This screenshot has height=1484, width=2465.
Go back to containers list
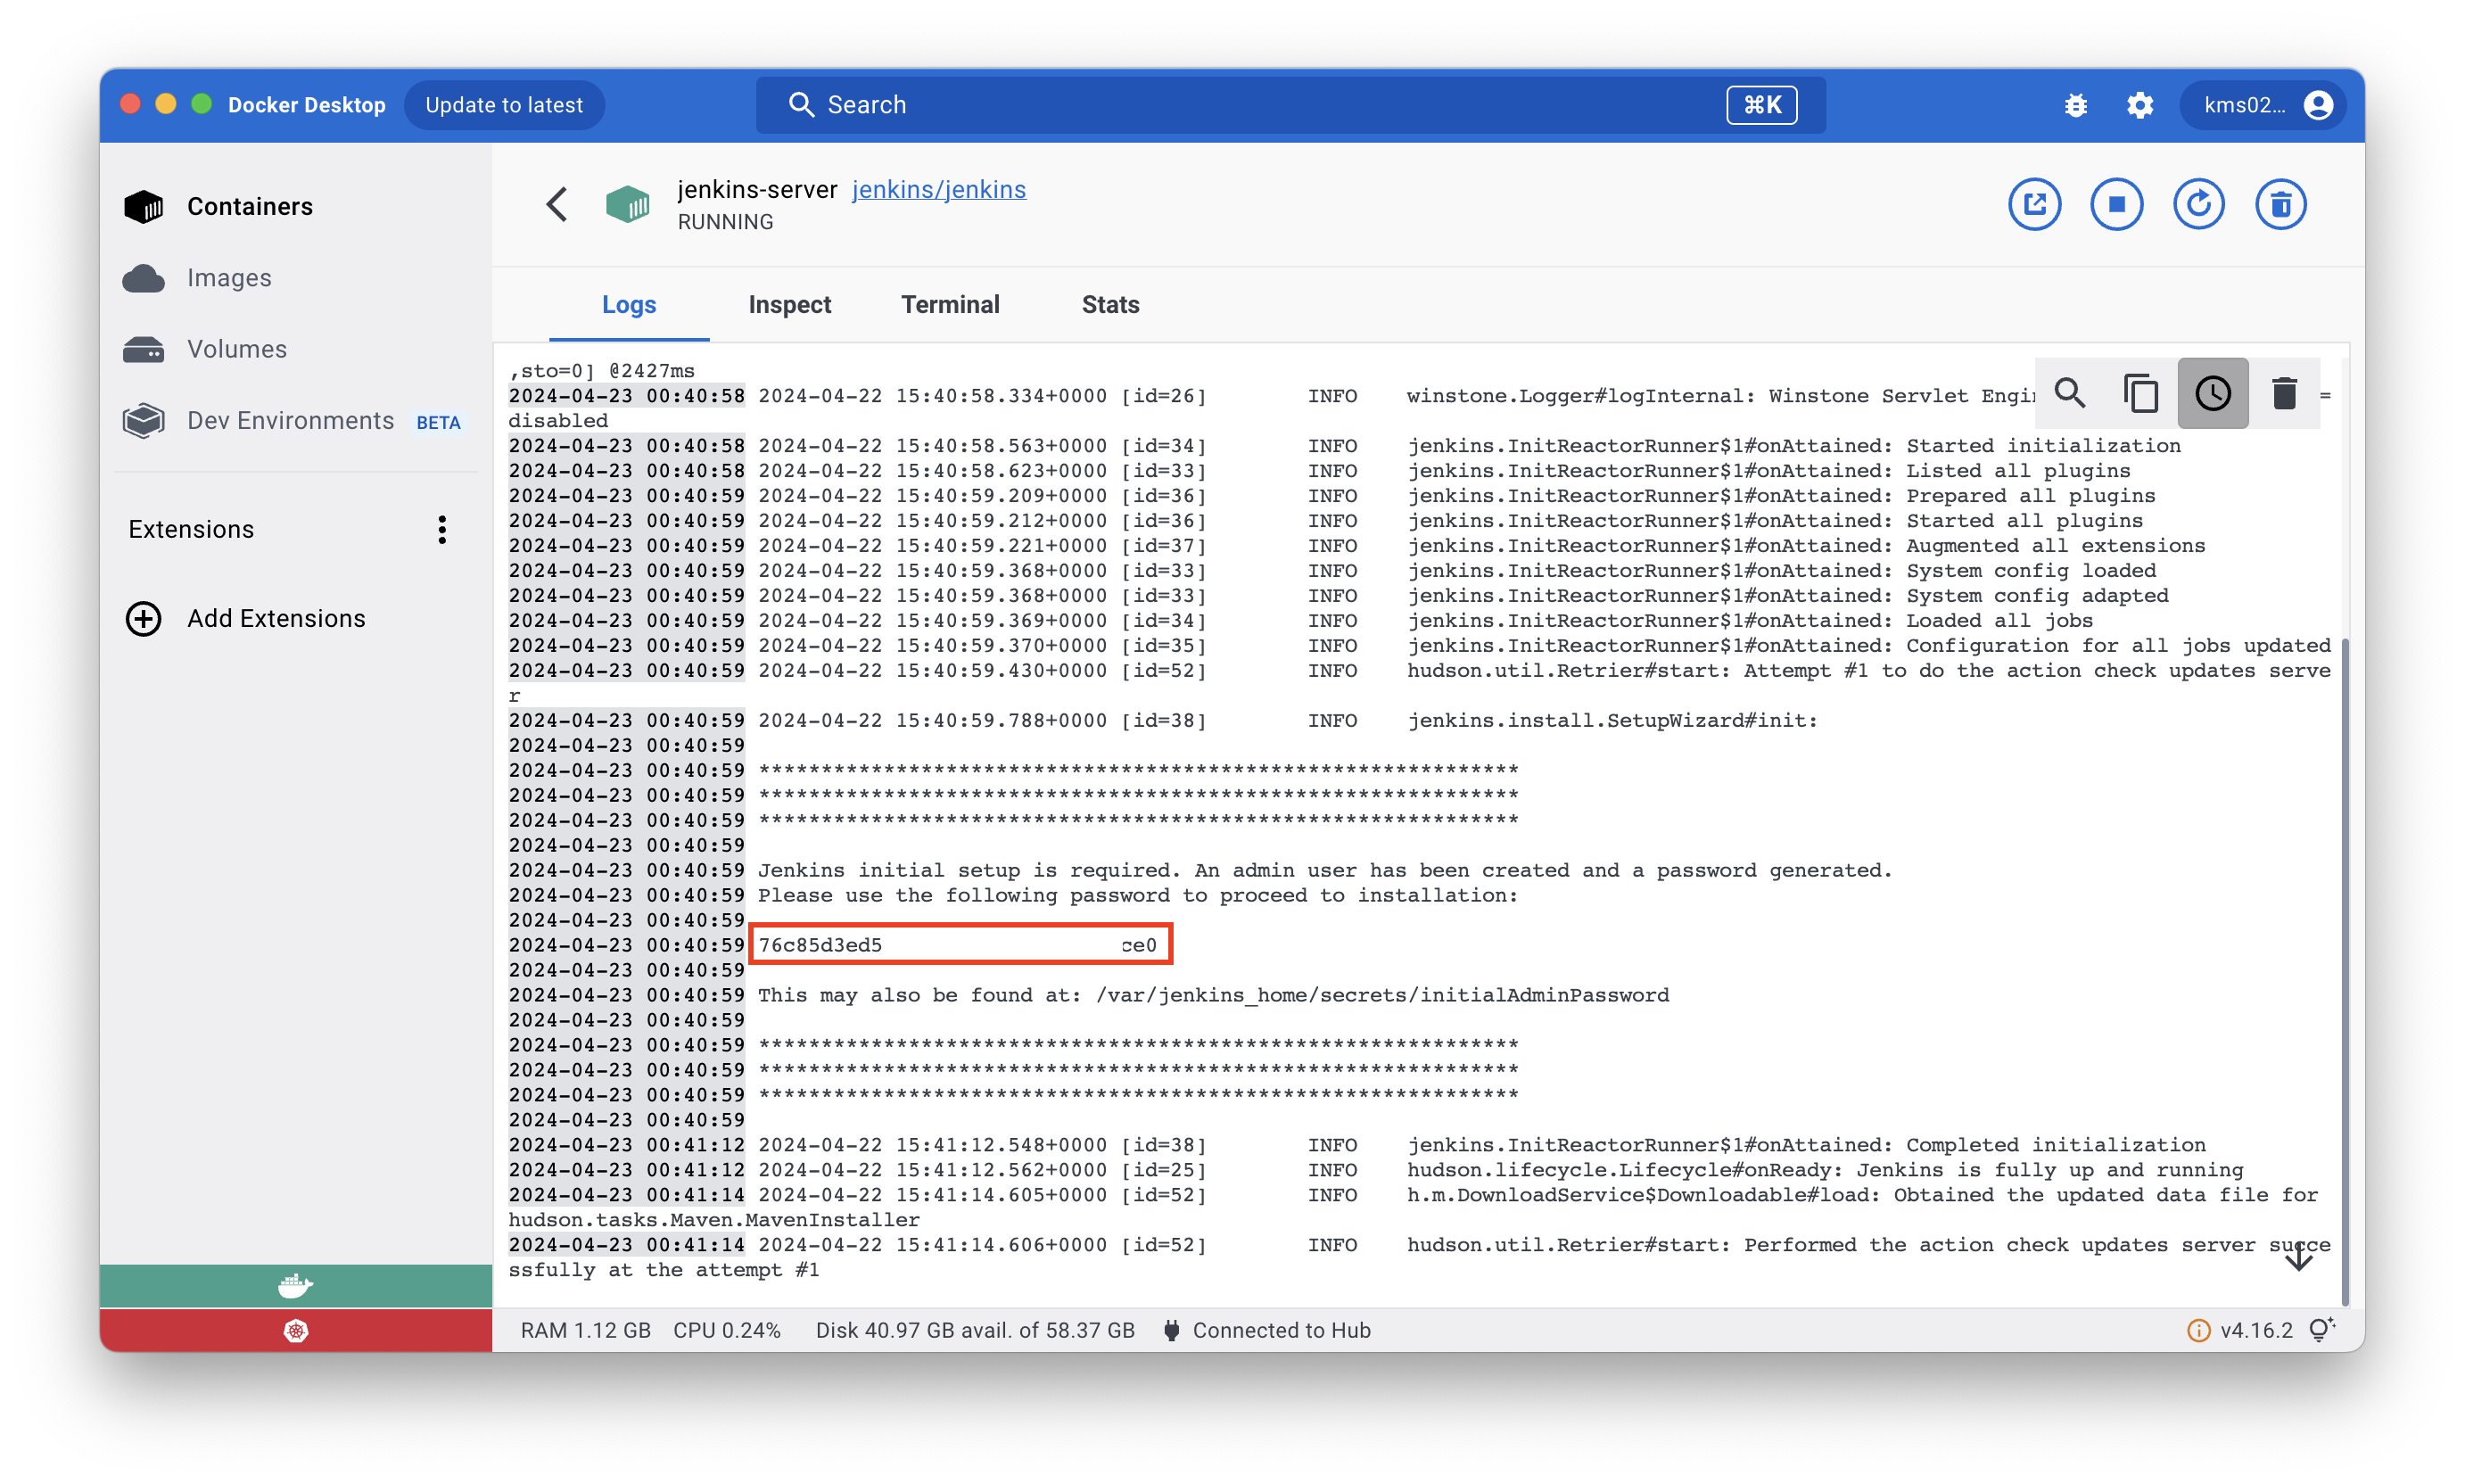point(557,205)
